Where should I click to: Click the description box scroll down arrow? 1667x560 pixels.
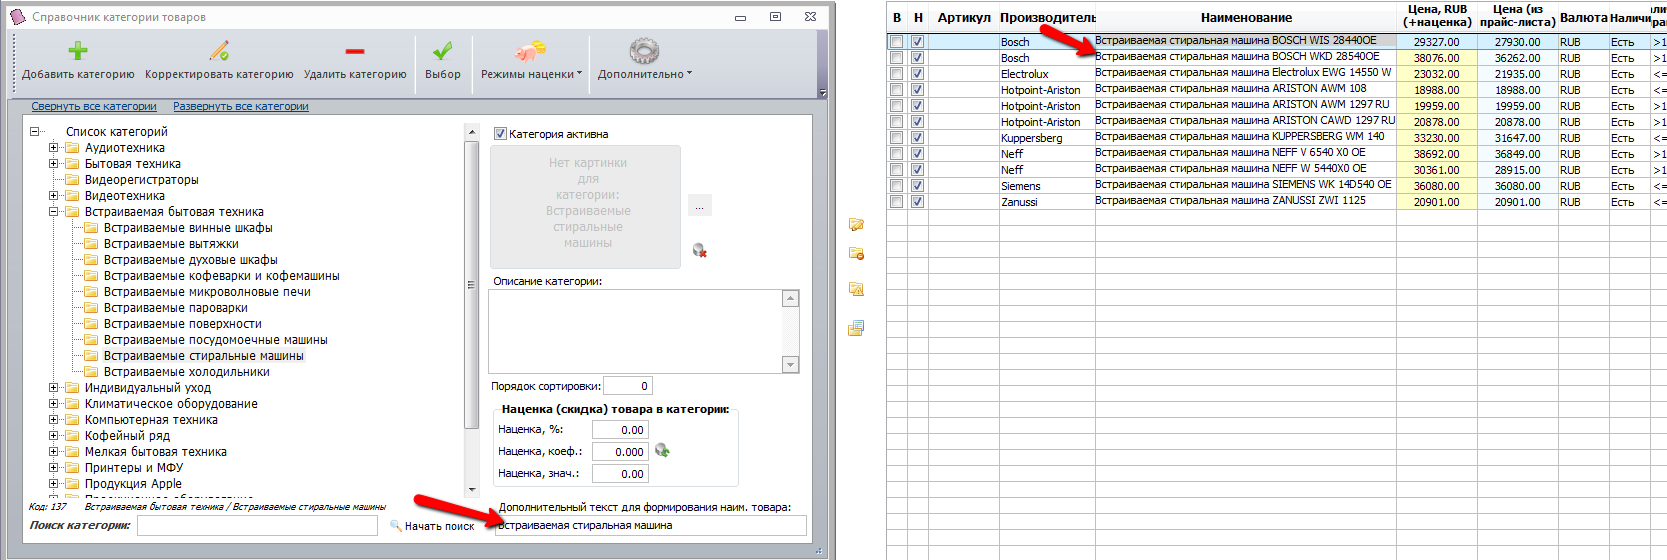coord(791,365)
